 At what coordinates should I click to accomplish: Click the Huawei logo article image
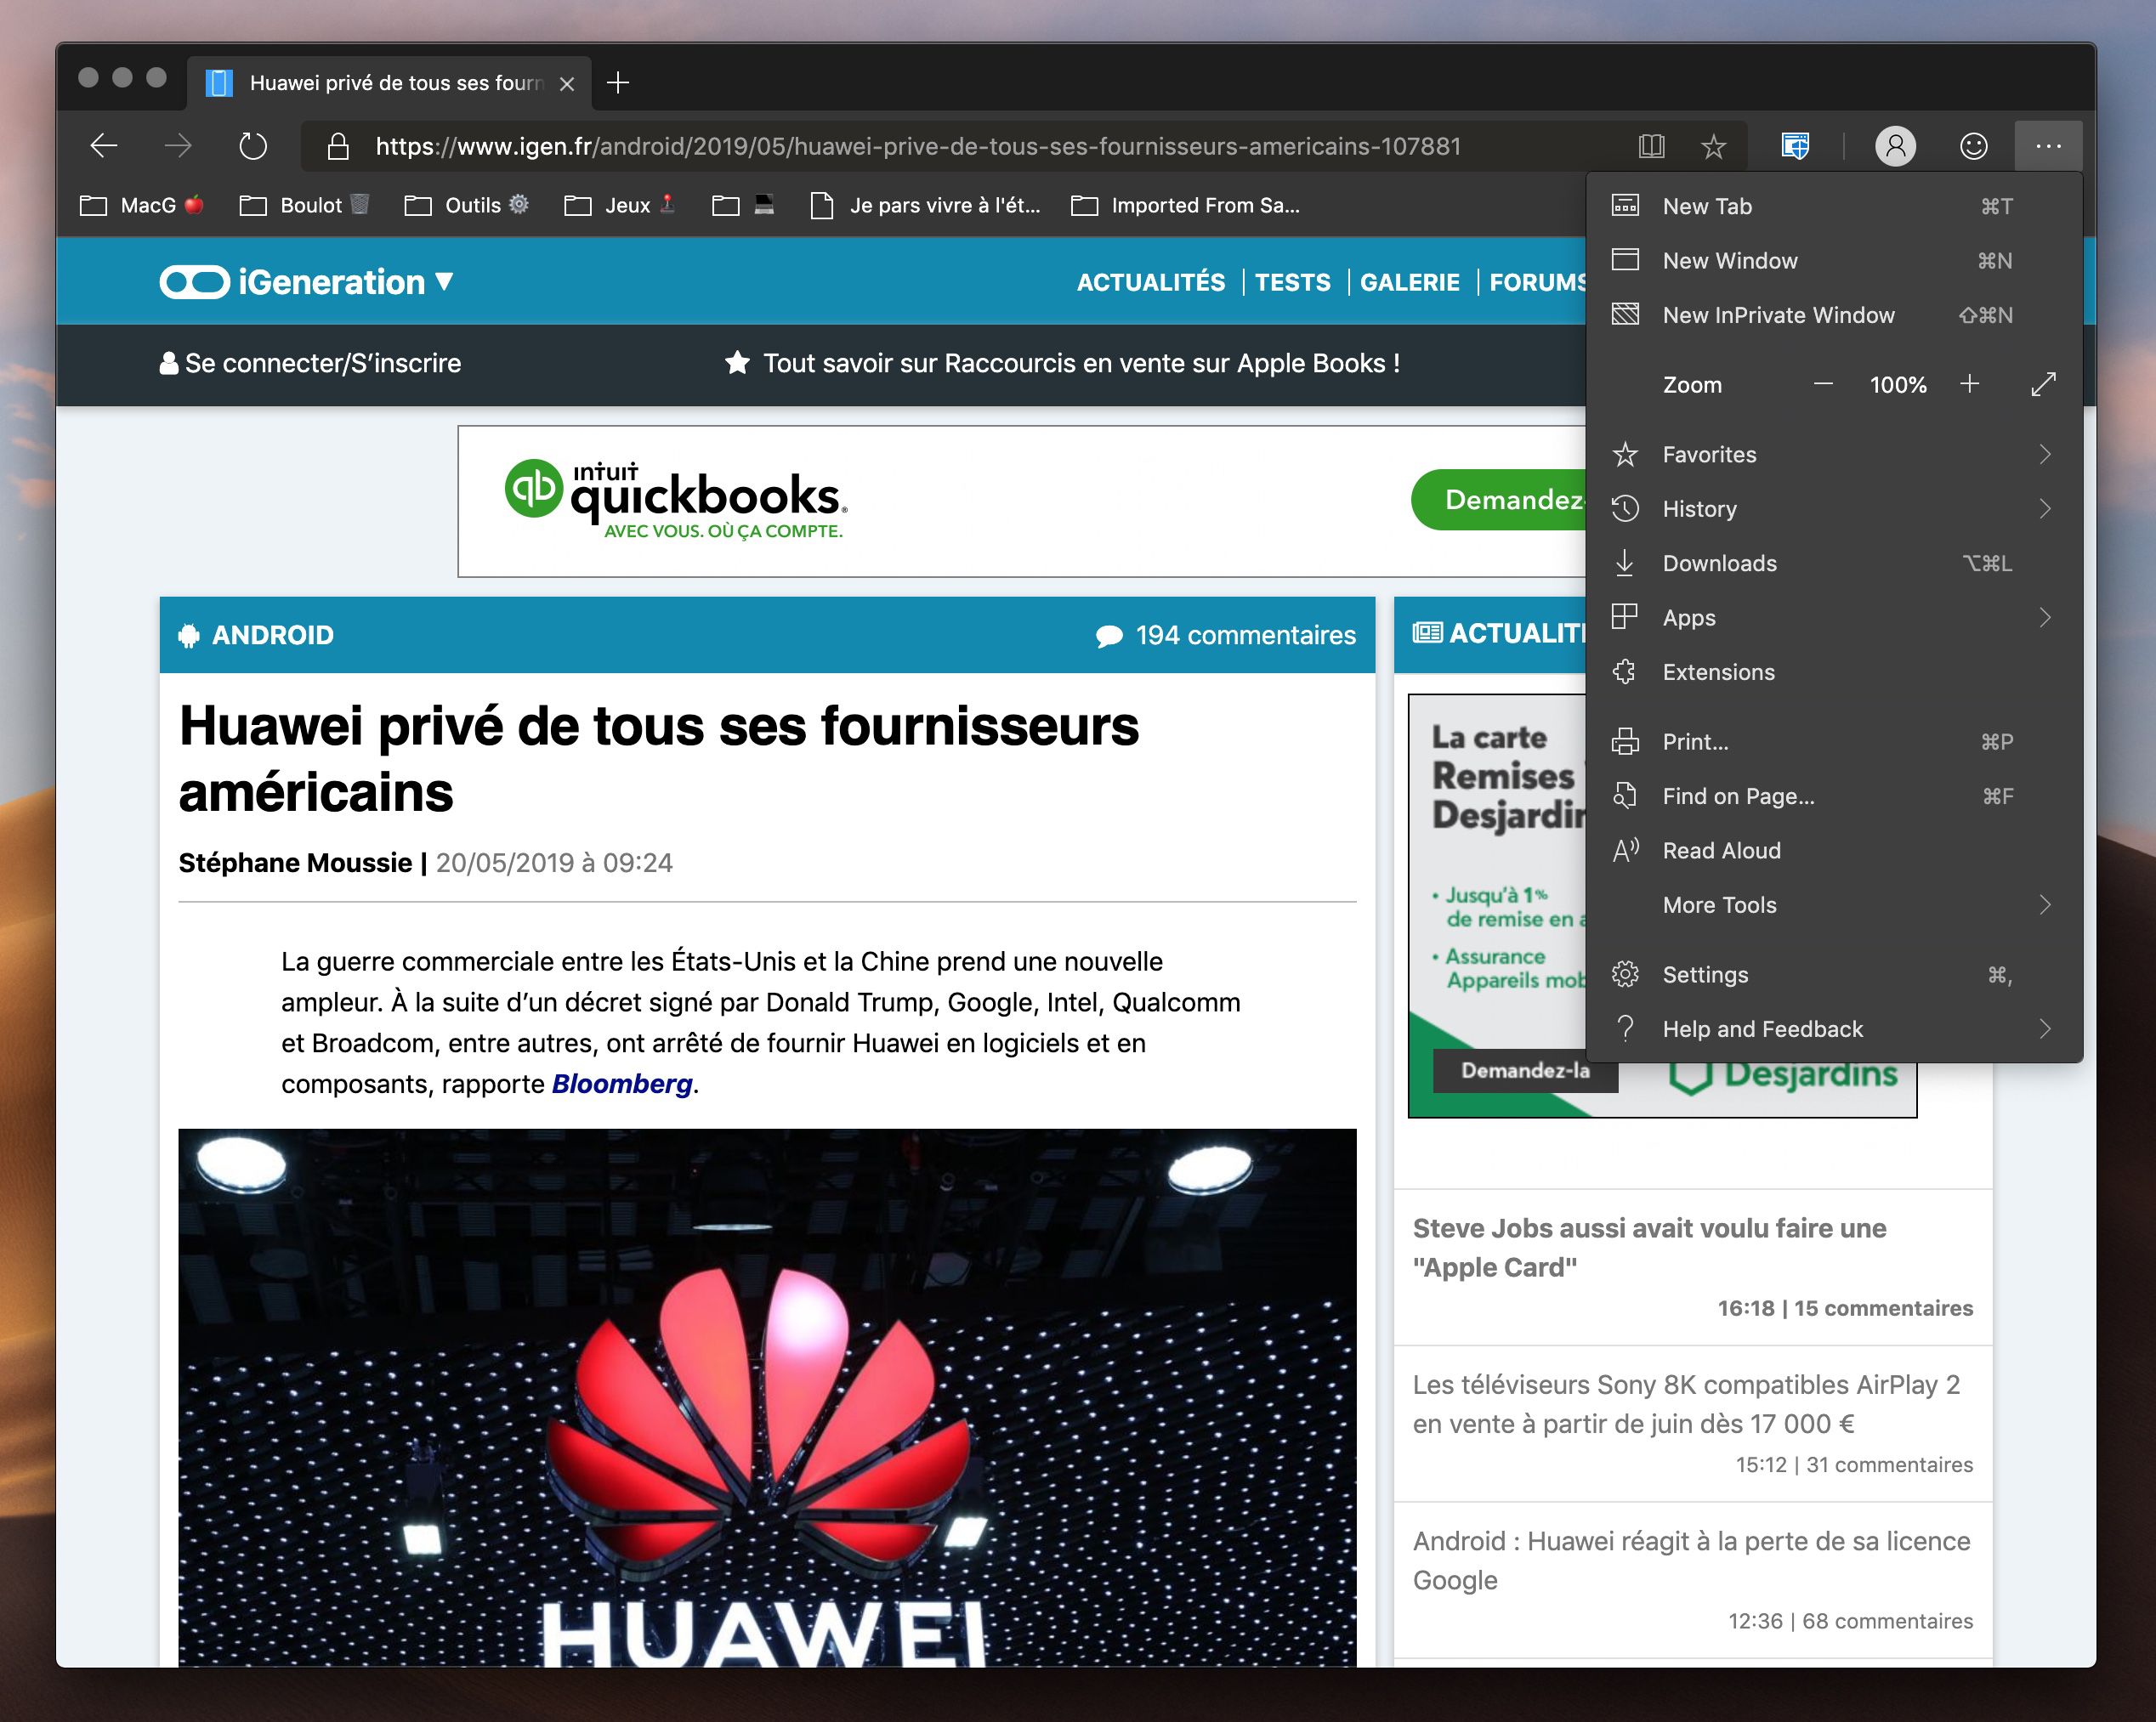[767, 1397]
